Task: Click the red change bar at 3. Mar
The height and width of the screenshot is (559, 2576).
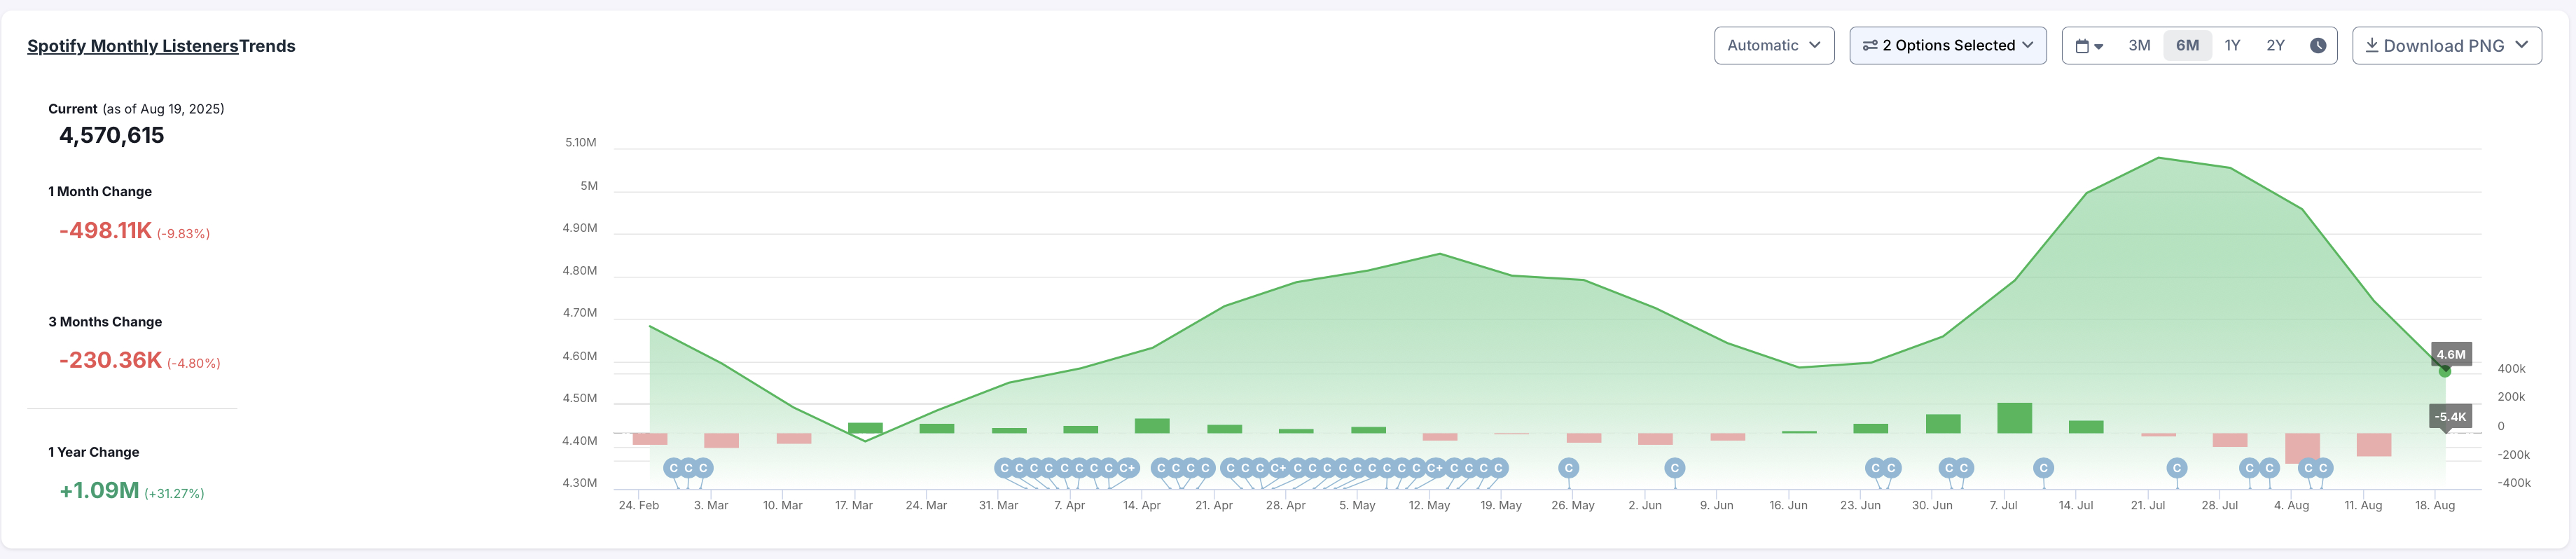Action: 721,441
